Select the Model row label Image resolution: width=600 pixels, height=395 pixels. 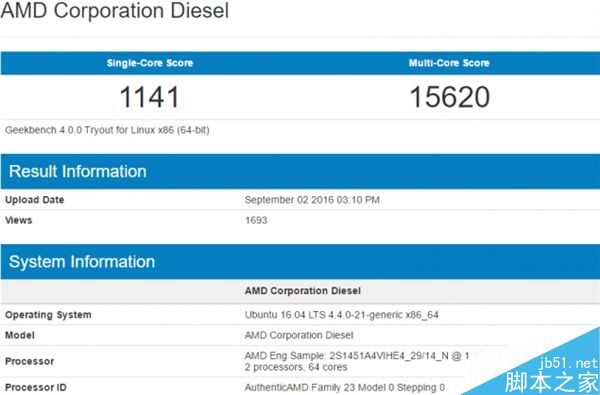click(x=20, y=335)
